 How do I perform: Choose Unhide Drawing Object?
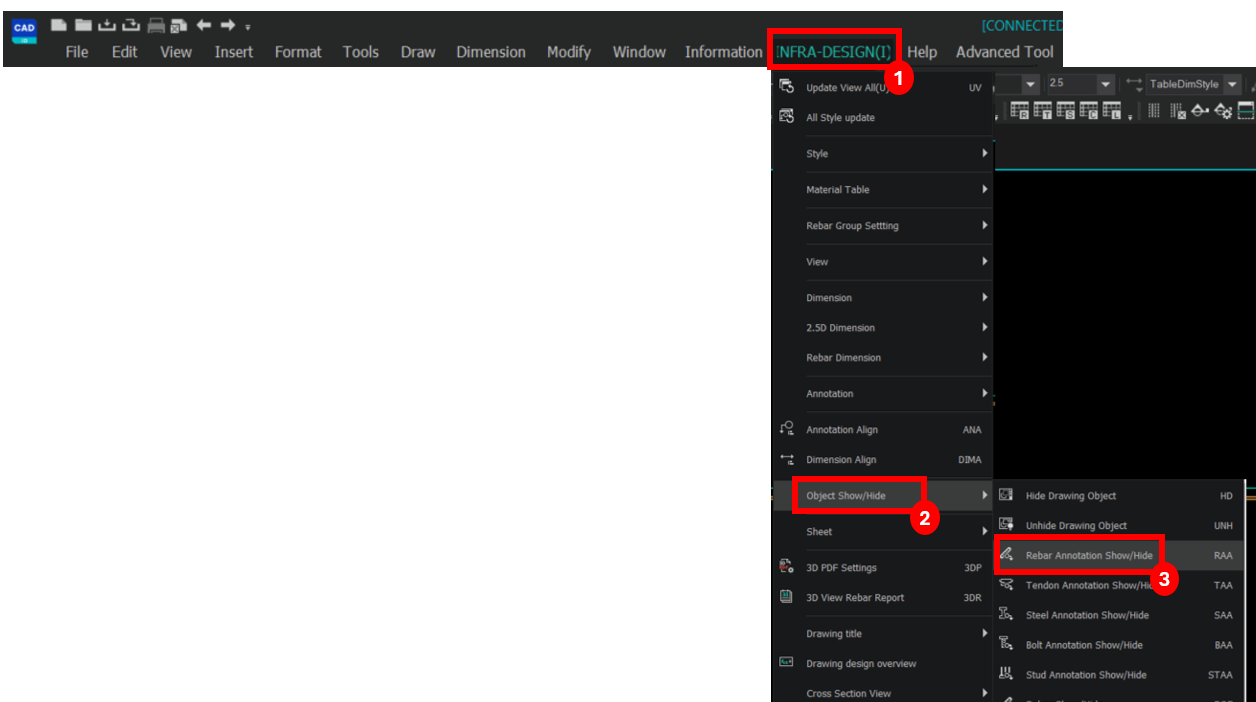1119,526
